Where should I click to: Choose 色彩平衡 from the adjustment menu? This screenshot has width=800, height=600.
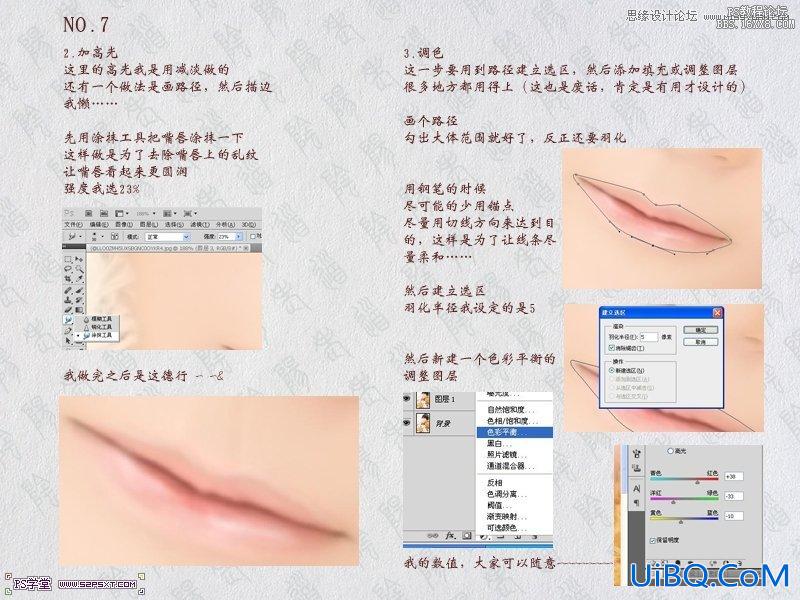click(515, 432)
